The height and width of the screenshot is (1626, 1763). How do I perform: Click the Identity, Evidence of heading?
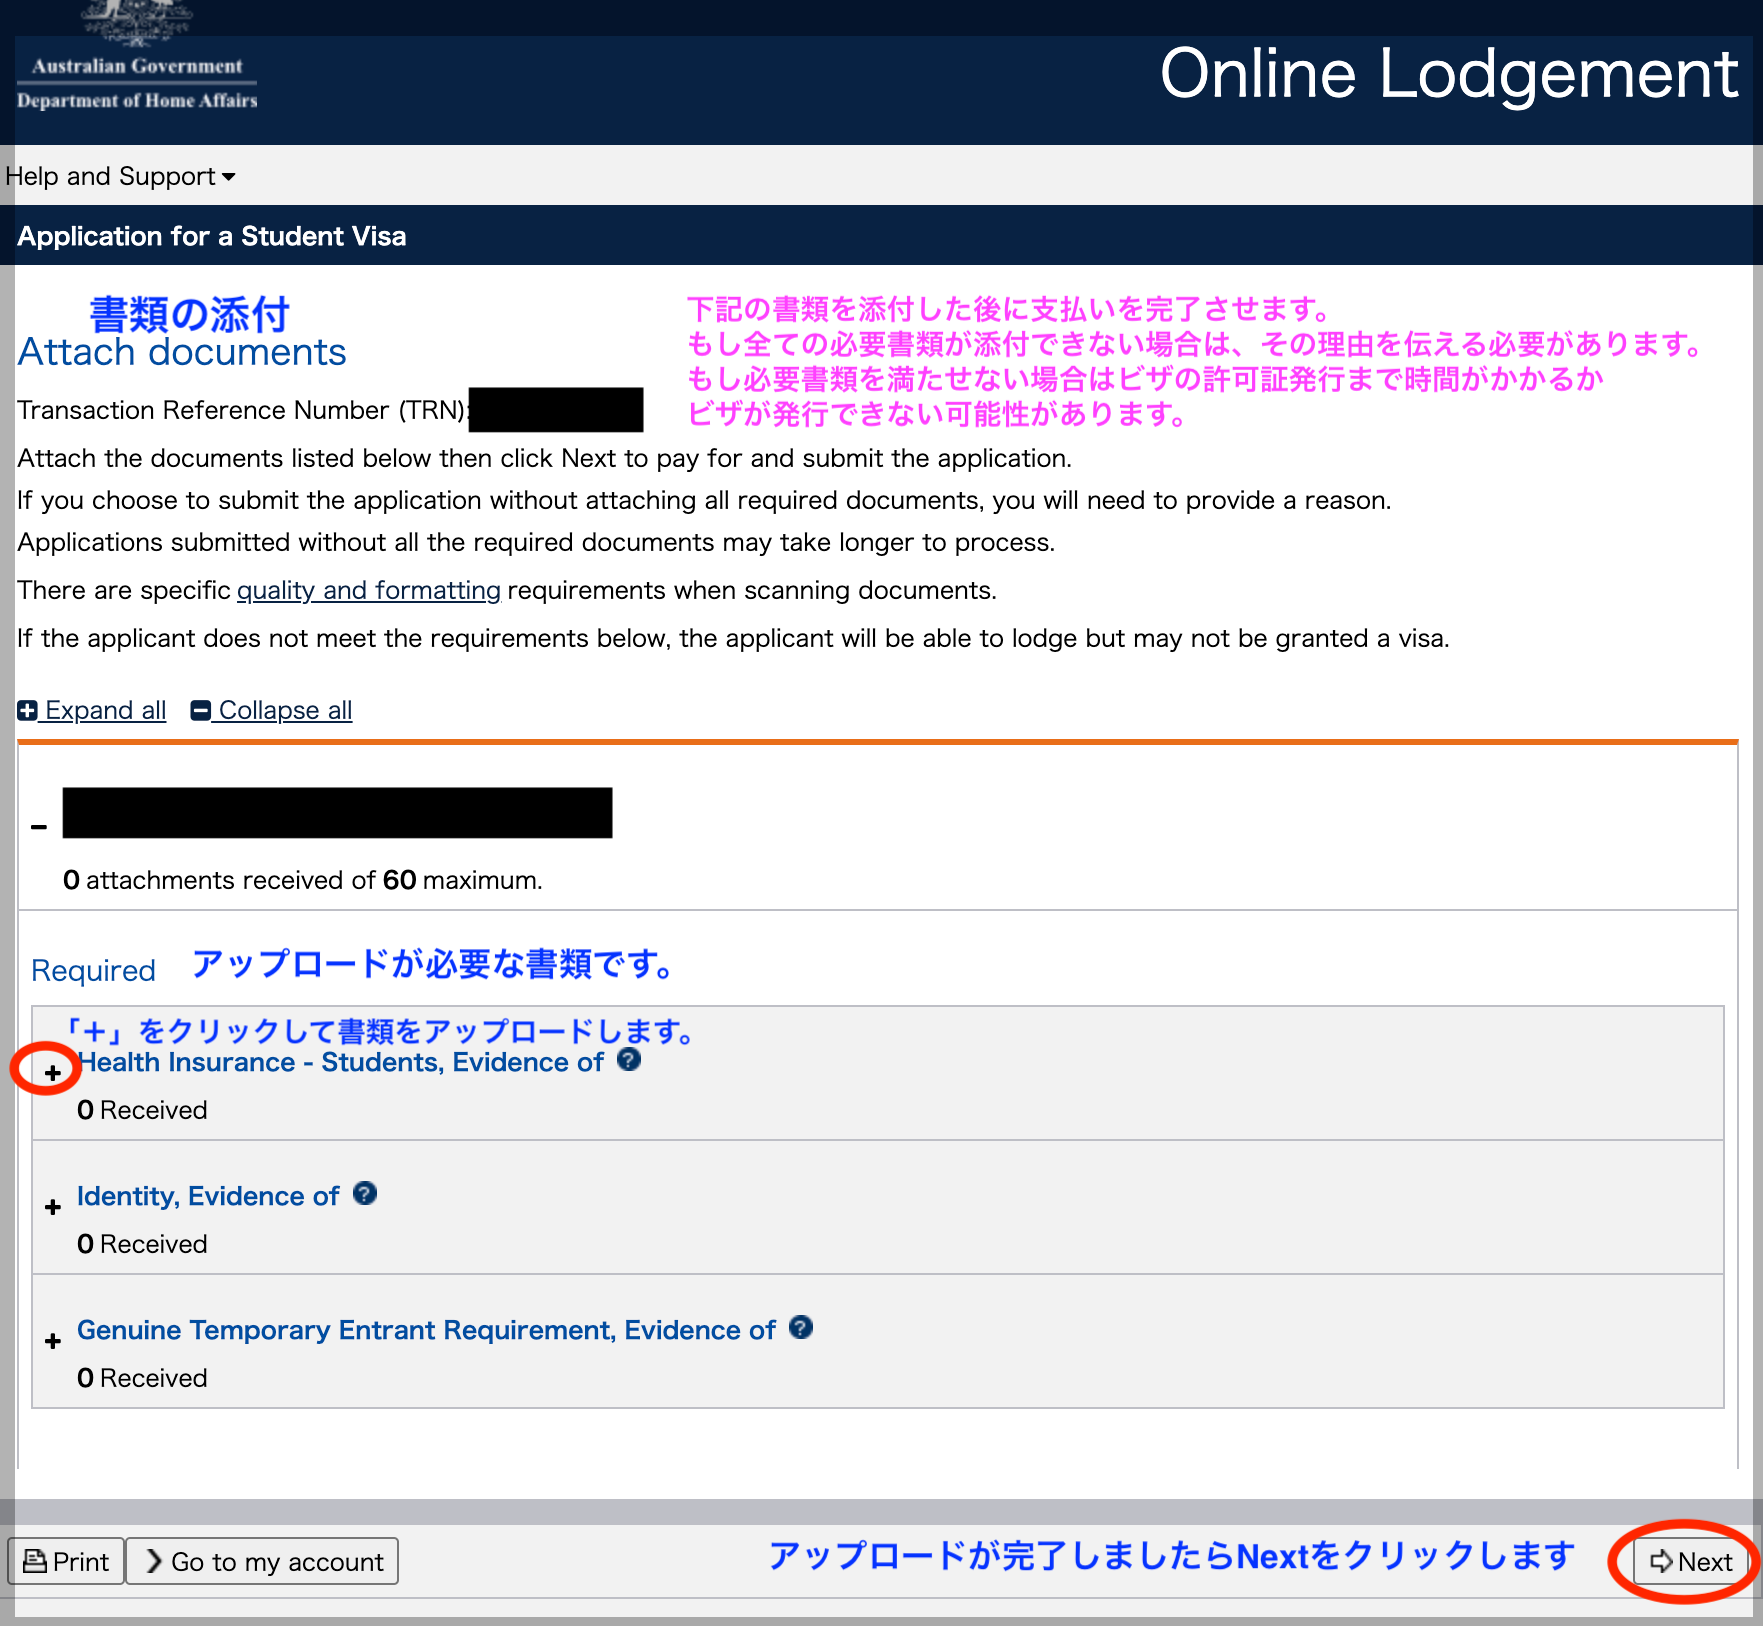point(208,1197)
